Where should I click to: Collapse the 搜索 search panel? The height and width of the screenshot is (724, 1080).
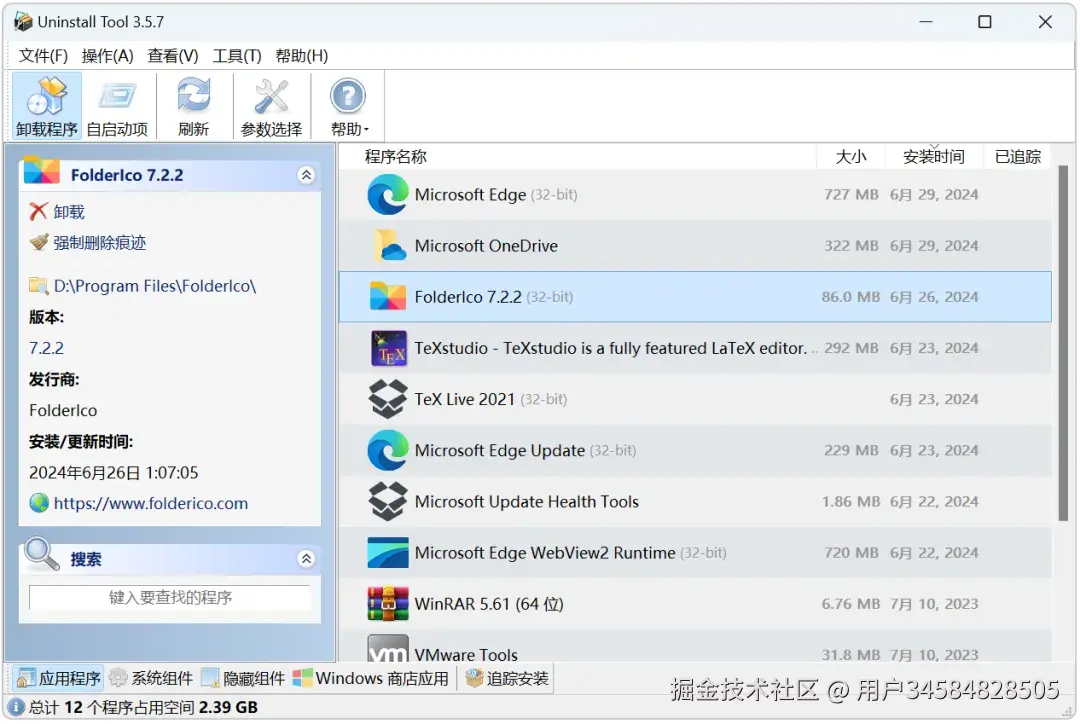pos(307,559)
